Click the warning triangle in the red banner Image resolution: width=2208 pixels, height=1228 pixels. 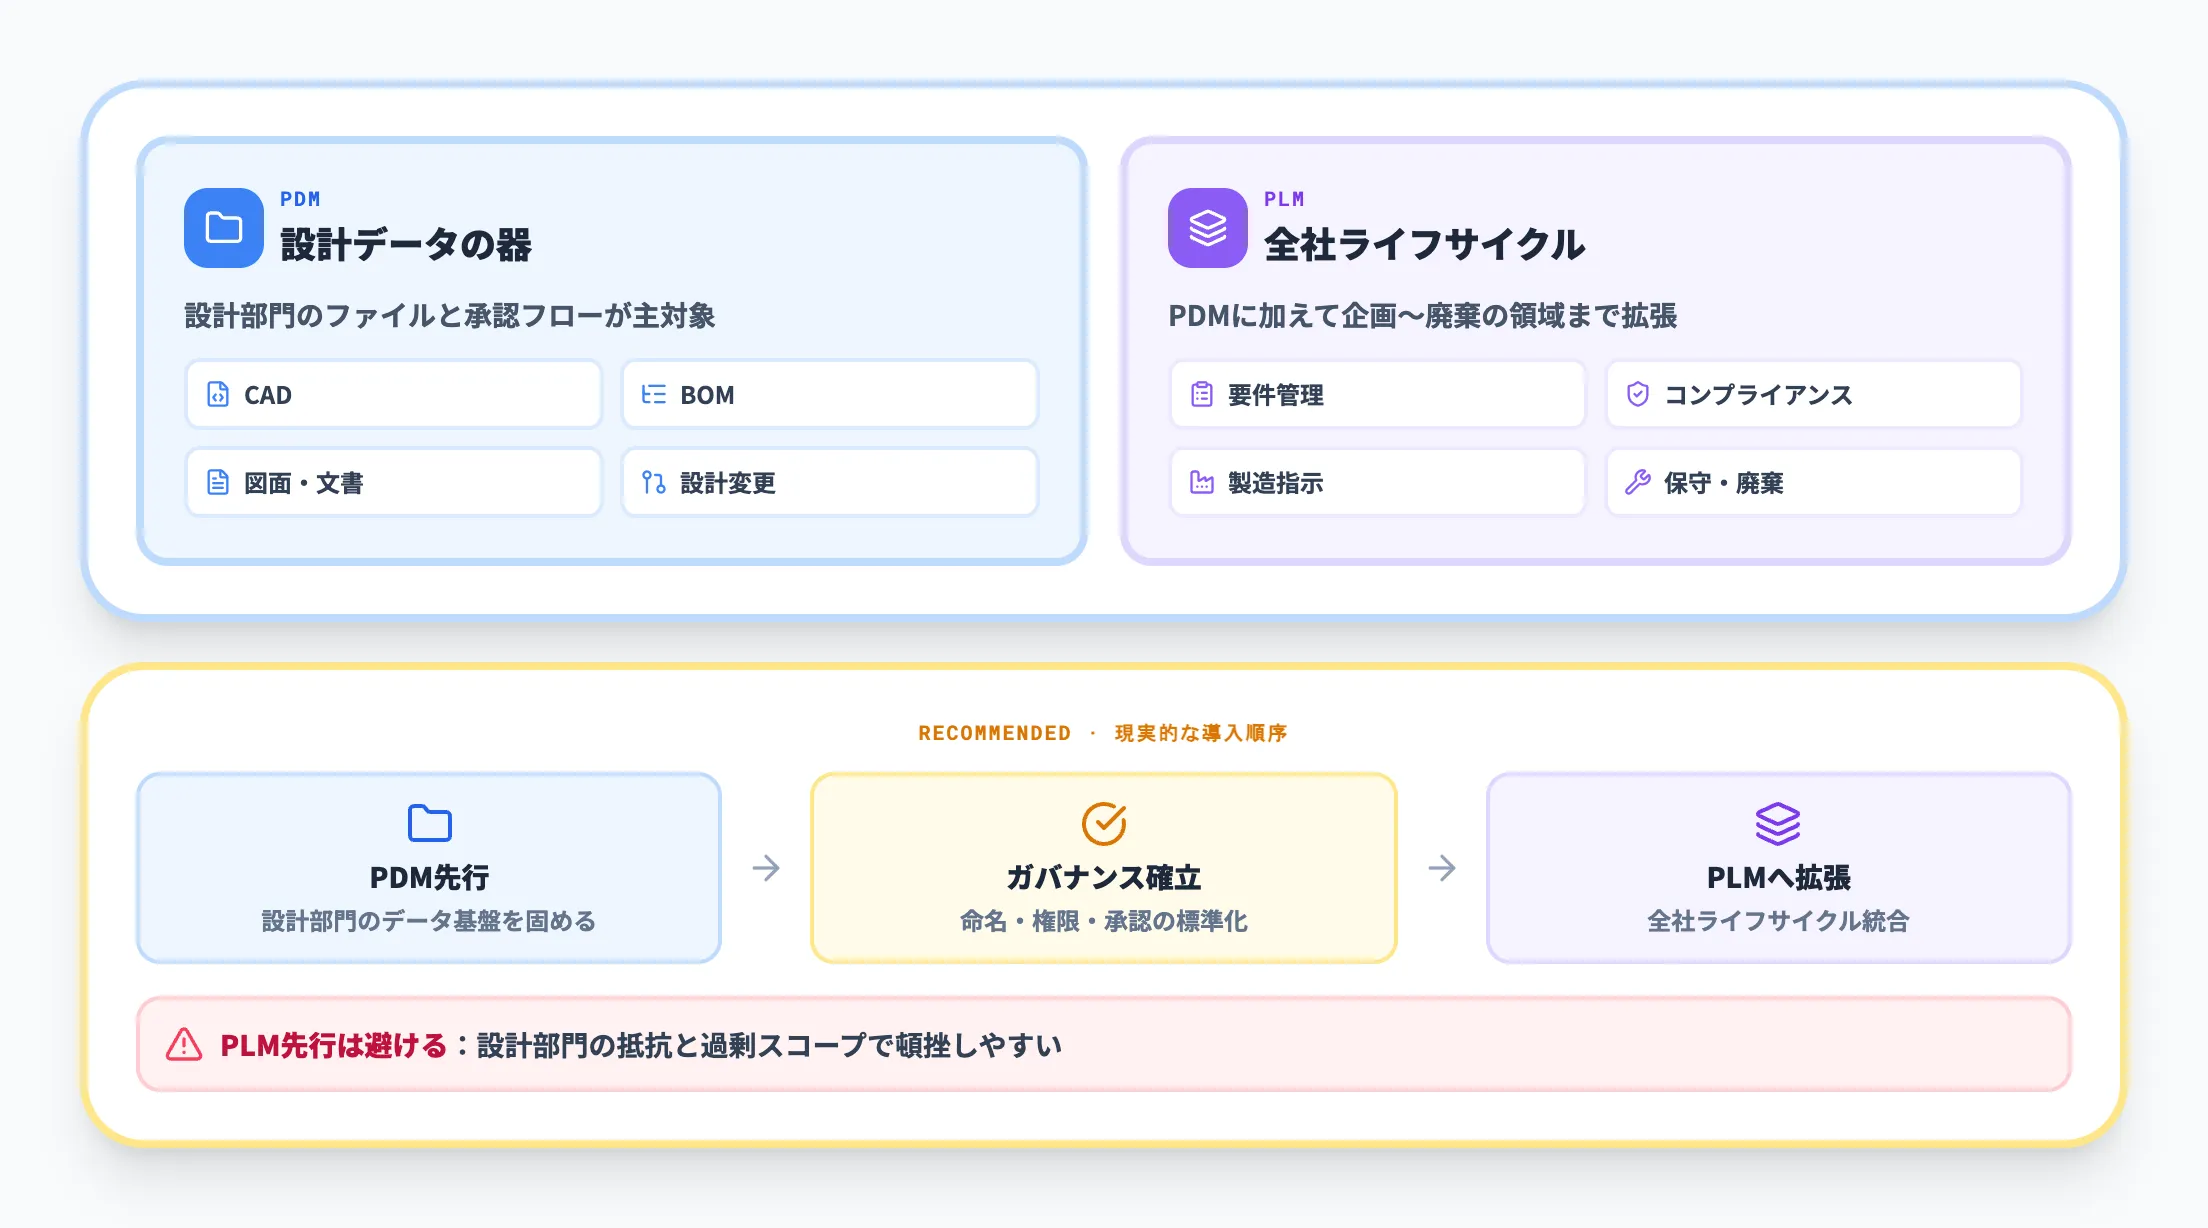[x=183, y=1044]
